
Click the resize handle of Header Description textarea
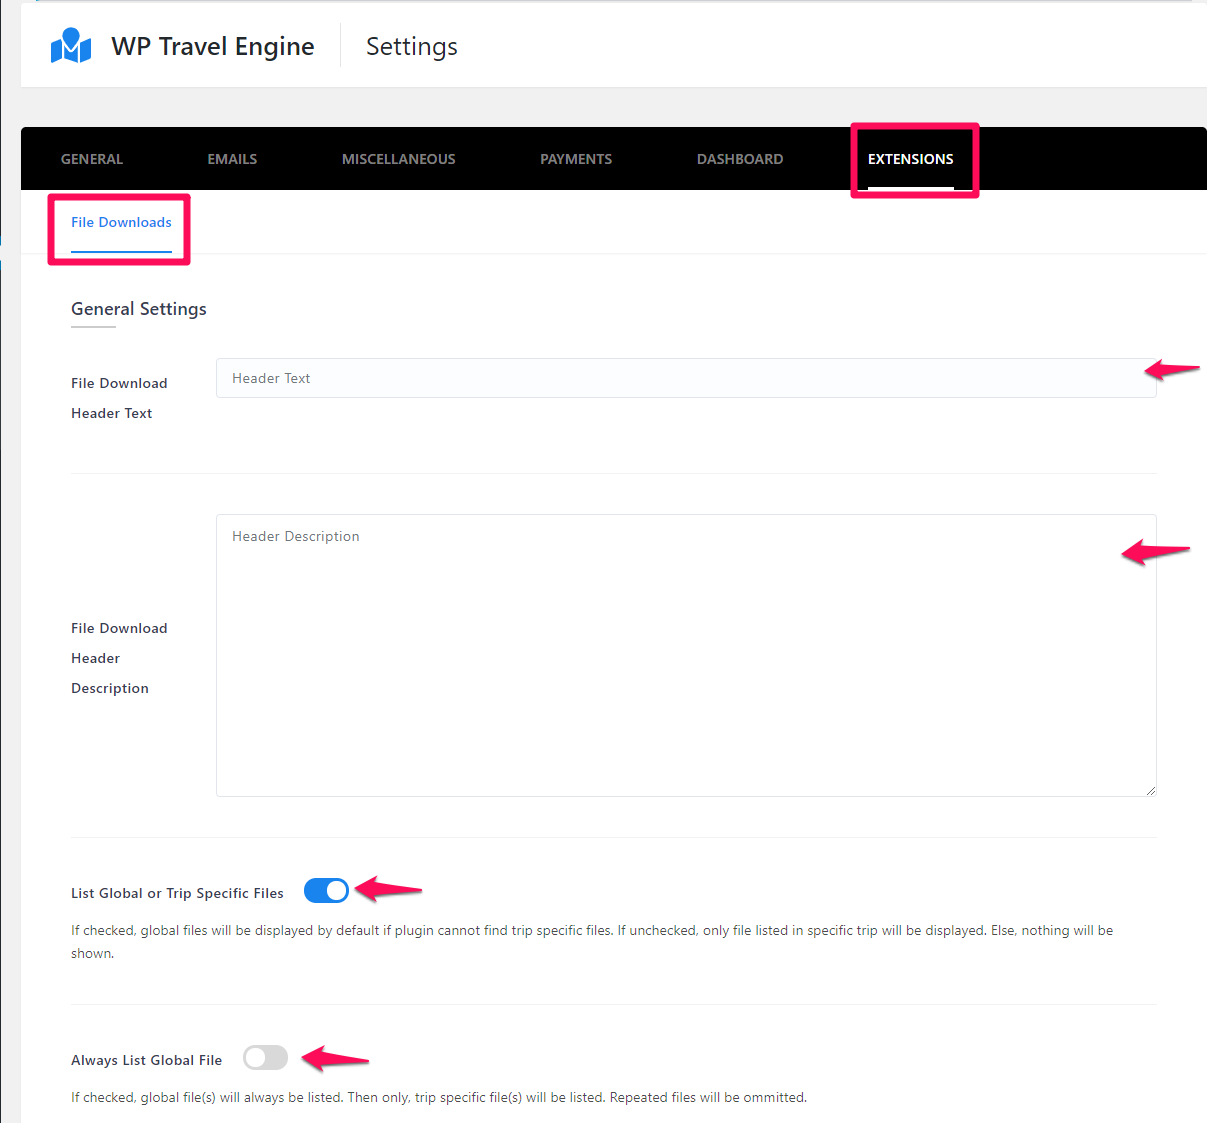[x=1150, y=790]
